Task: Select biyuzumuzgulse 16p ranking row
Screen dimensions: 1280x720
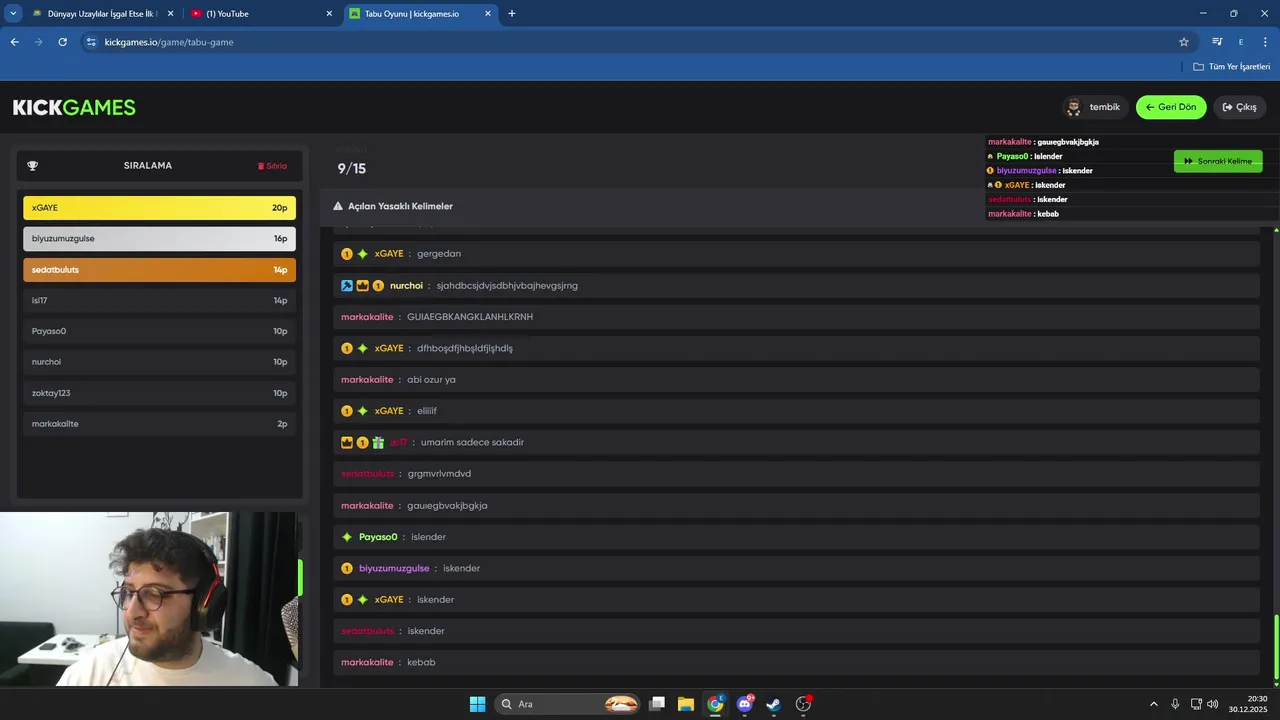Action: click(160, 239)
